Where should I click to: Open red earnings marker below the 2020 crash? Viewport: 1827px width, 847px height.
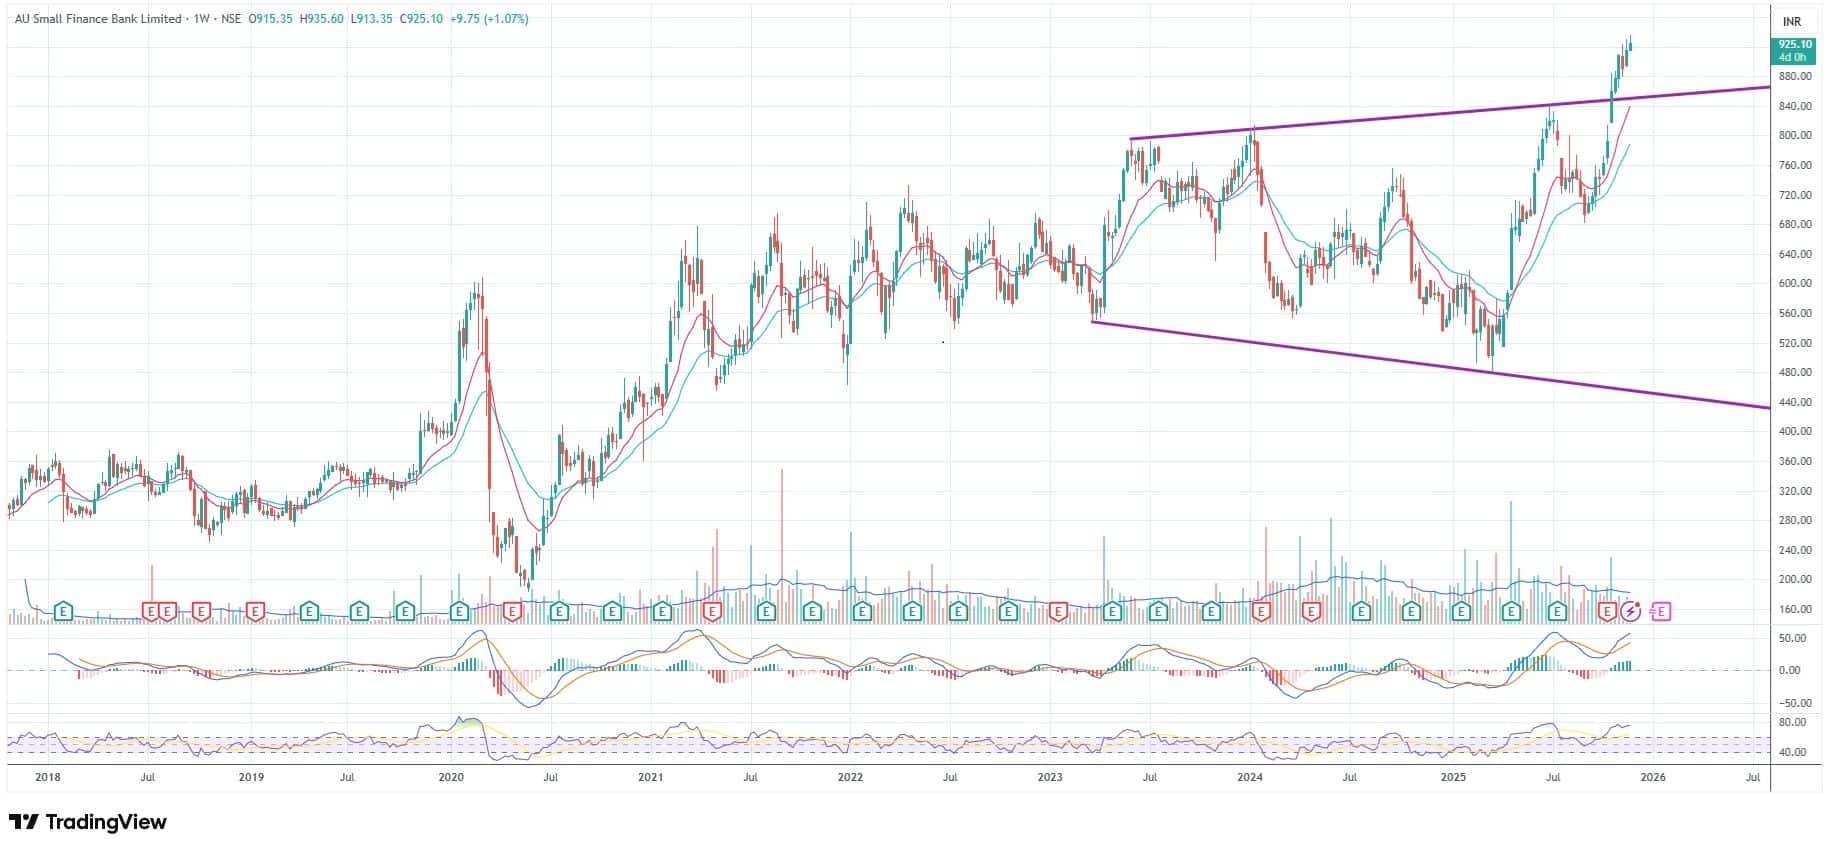[512, 610]
